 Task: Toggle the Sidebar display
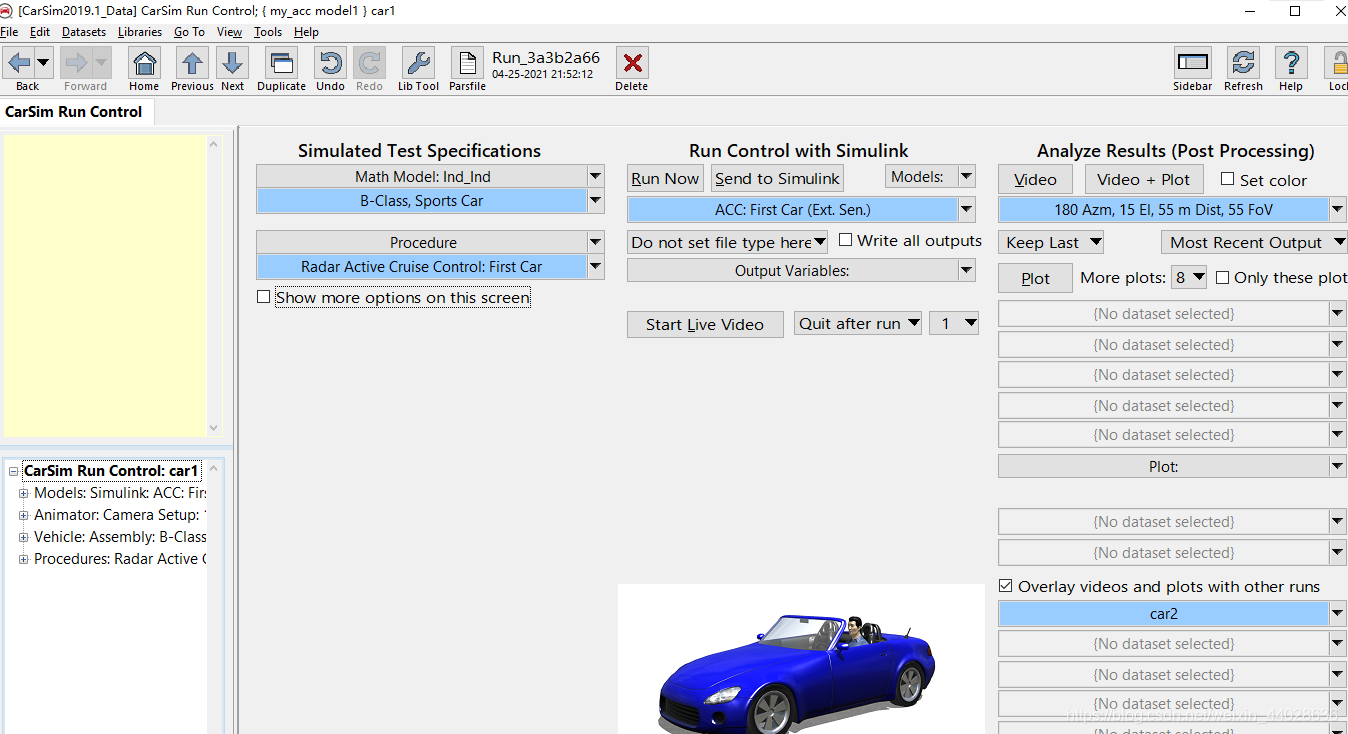point(1193,64)
